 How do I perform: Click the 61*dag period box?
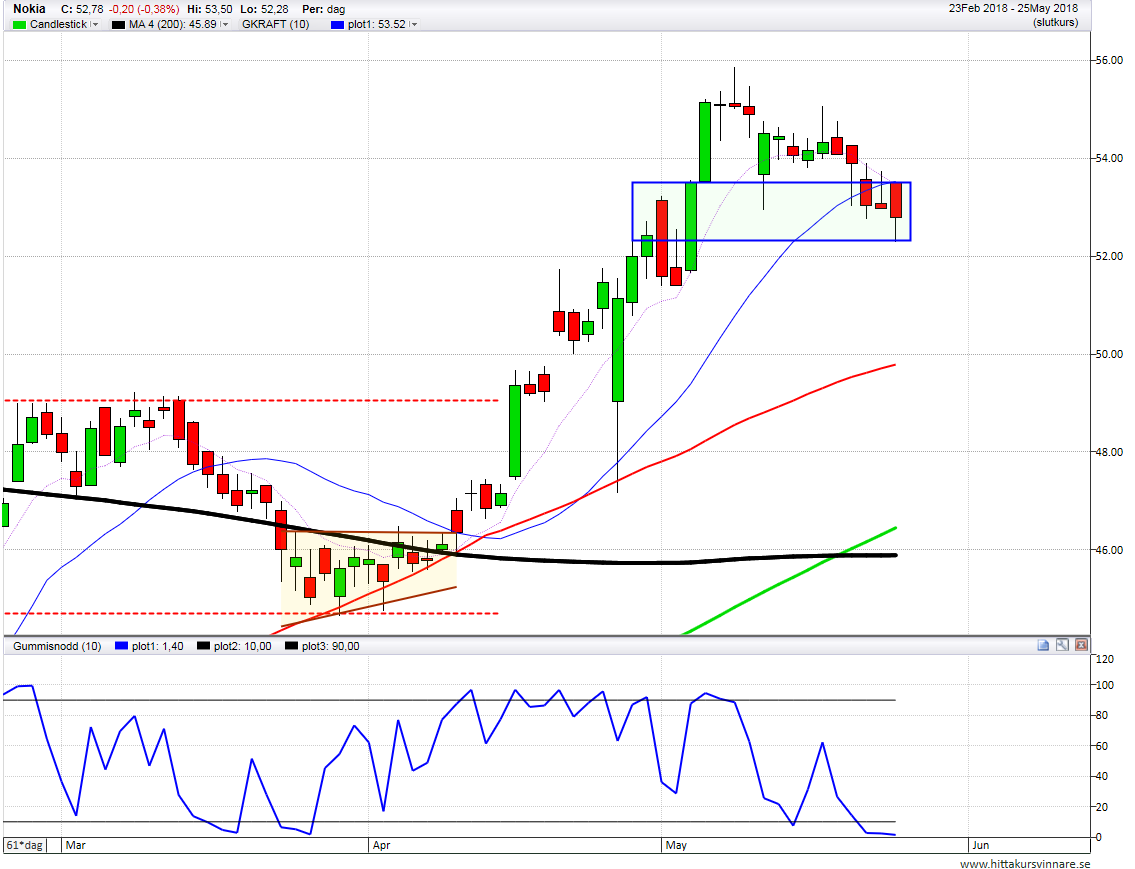click(x=25, y=845)
